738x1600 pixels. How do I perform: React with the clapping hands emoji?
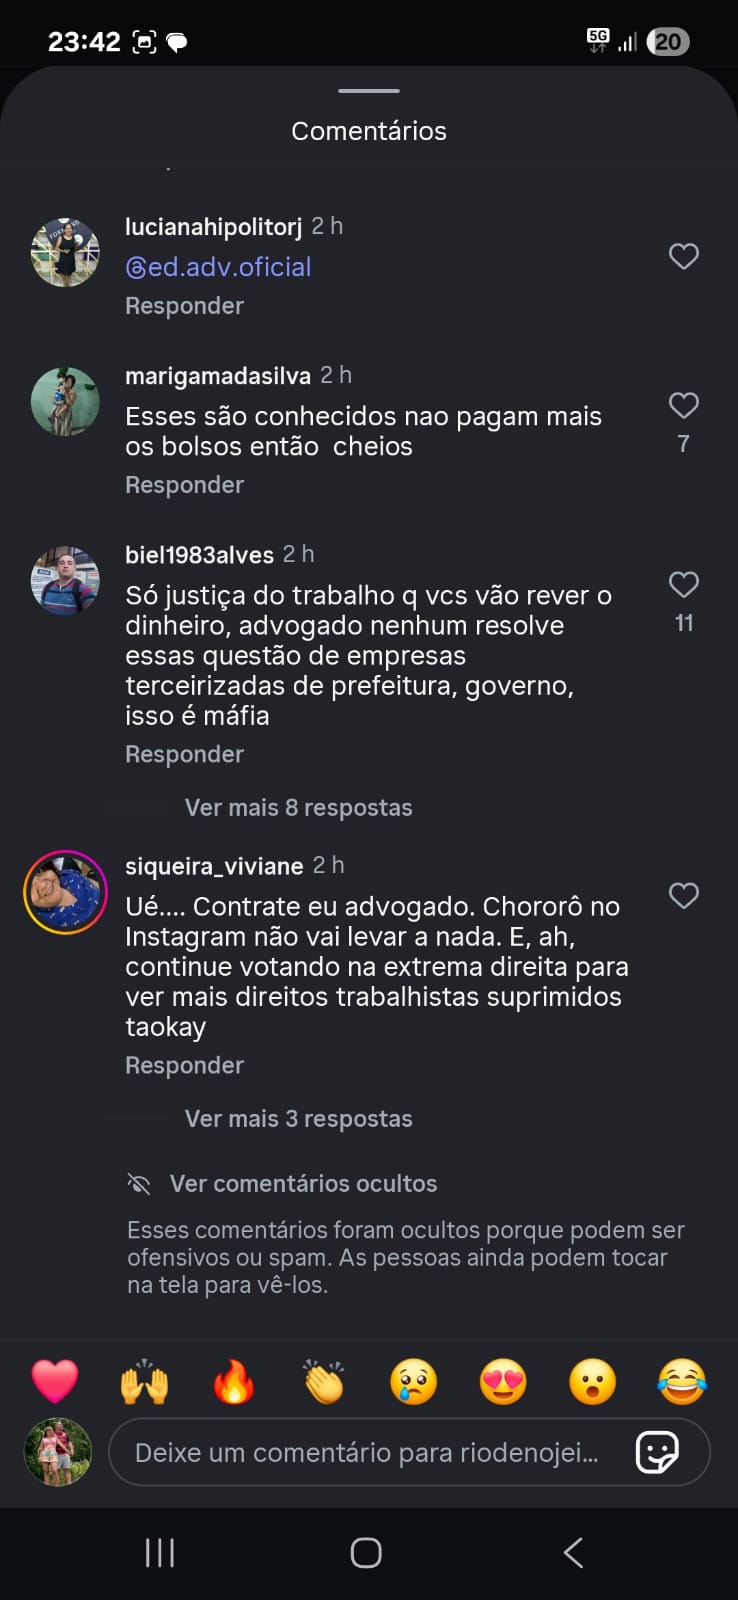tap(324, 1382)
